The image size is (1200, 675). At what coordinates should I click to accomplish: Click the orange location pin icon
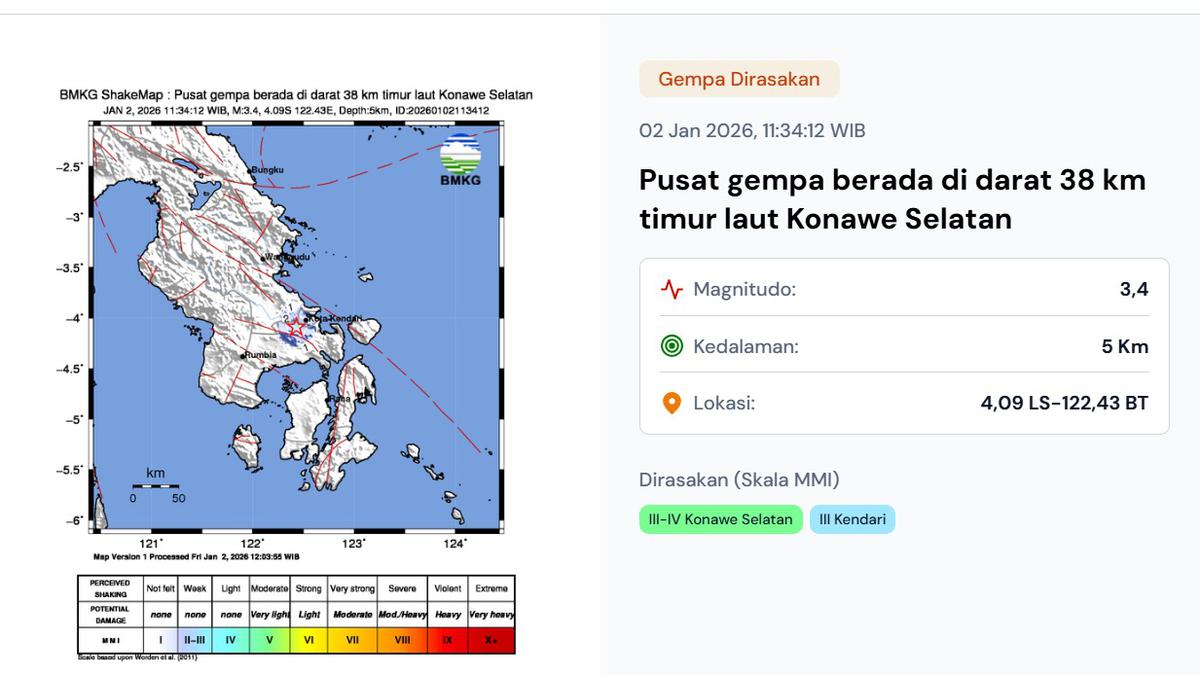[672, 404]
